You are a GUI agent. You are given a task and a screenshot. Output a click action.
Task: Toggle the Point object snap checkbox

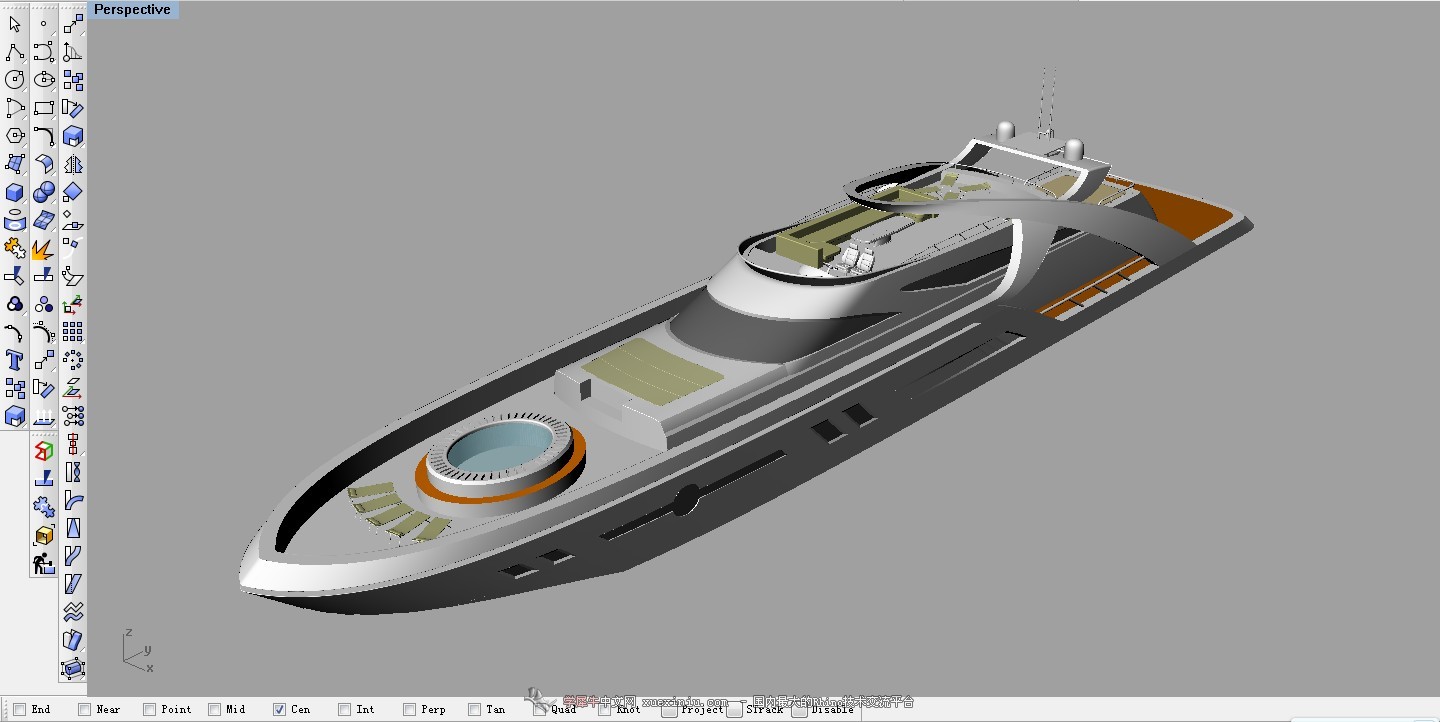coord(150,710)
